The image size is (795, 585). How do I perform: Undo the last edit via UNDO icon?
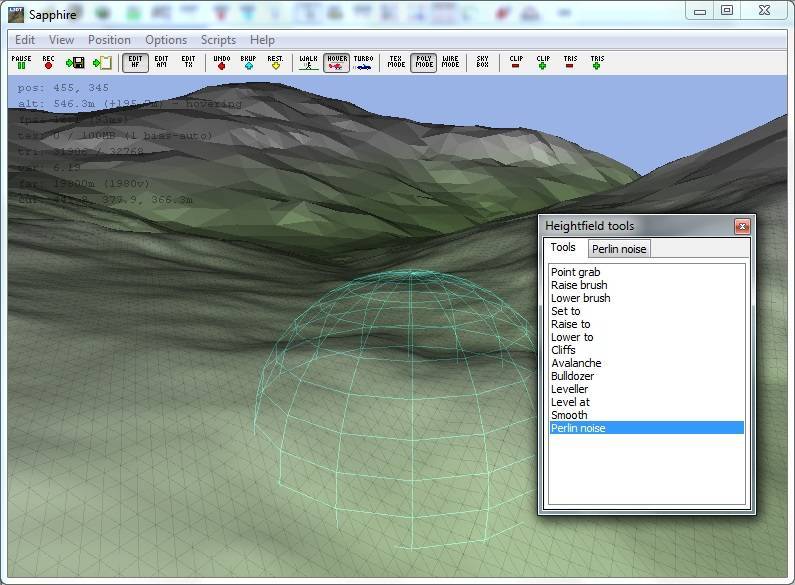point(221,63)
